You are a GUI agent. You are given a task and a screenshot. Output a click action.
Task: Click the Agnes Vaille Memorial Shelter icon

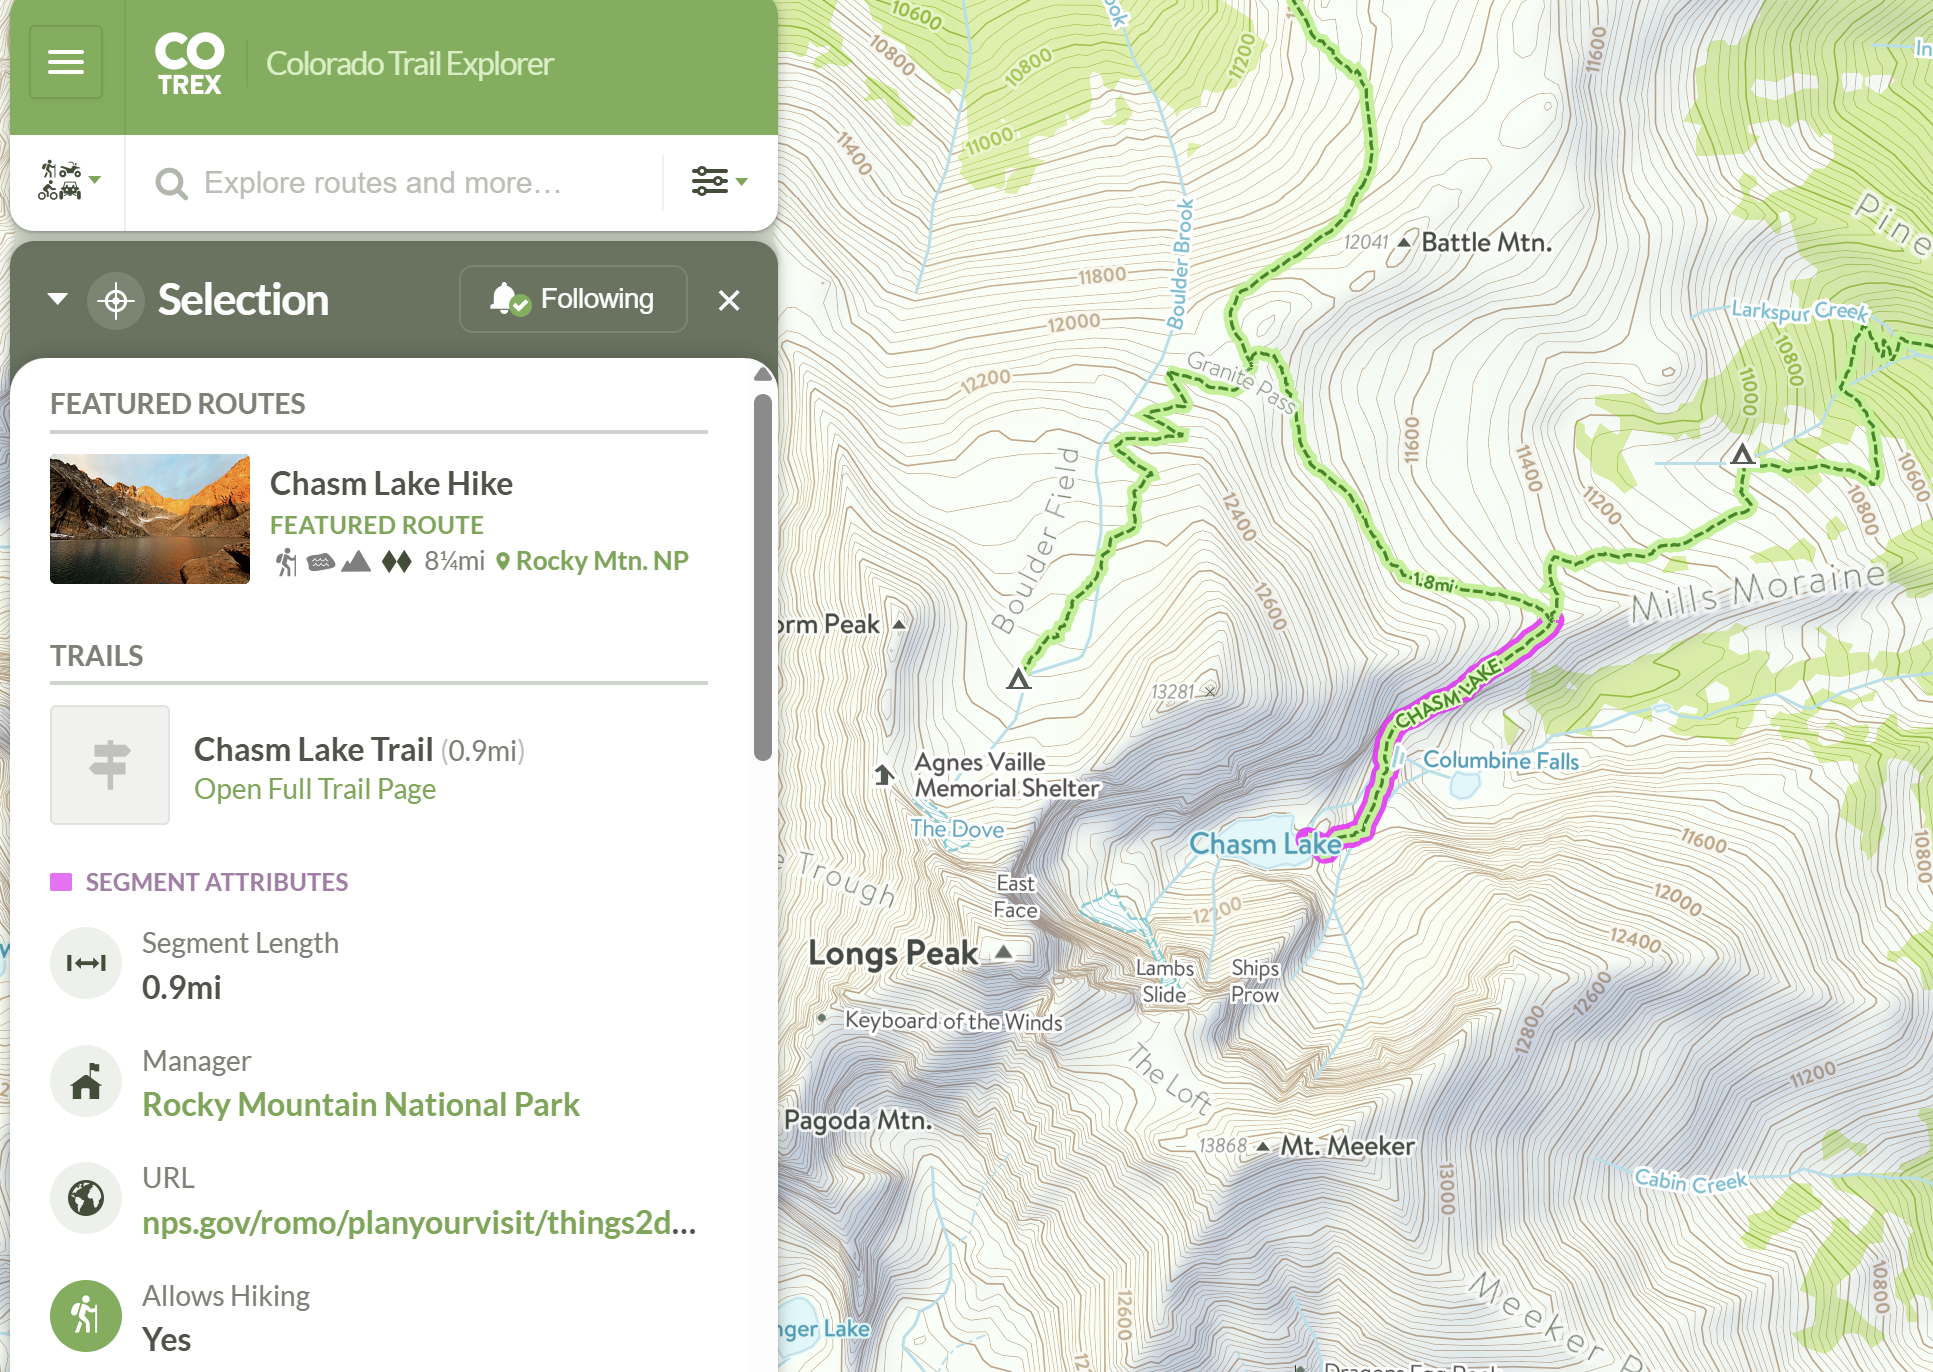point(884,775)
